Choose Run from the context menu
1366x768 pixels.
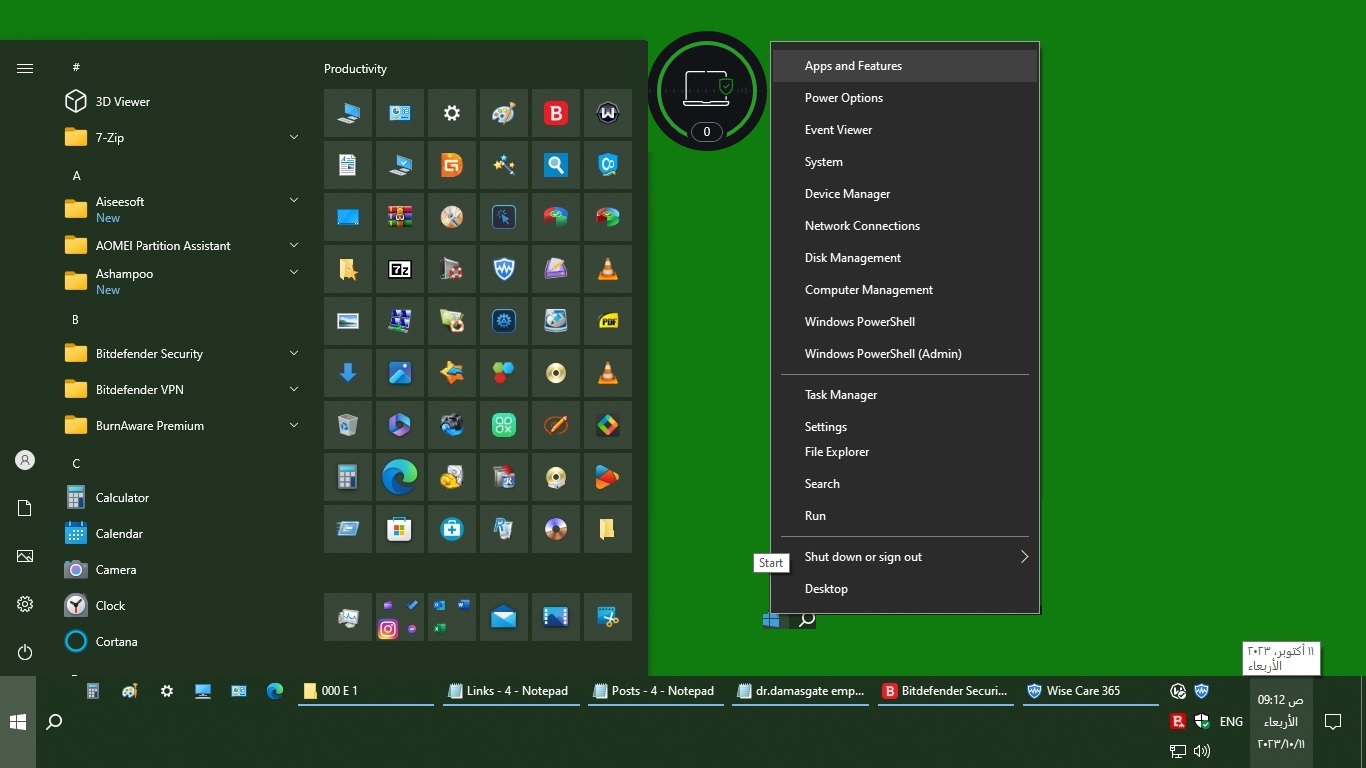[x=905, y=516]
